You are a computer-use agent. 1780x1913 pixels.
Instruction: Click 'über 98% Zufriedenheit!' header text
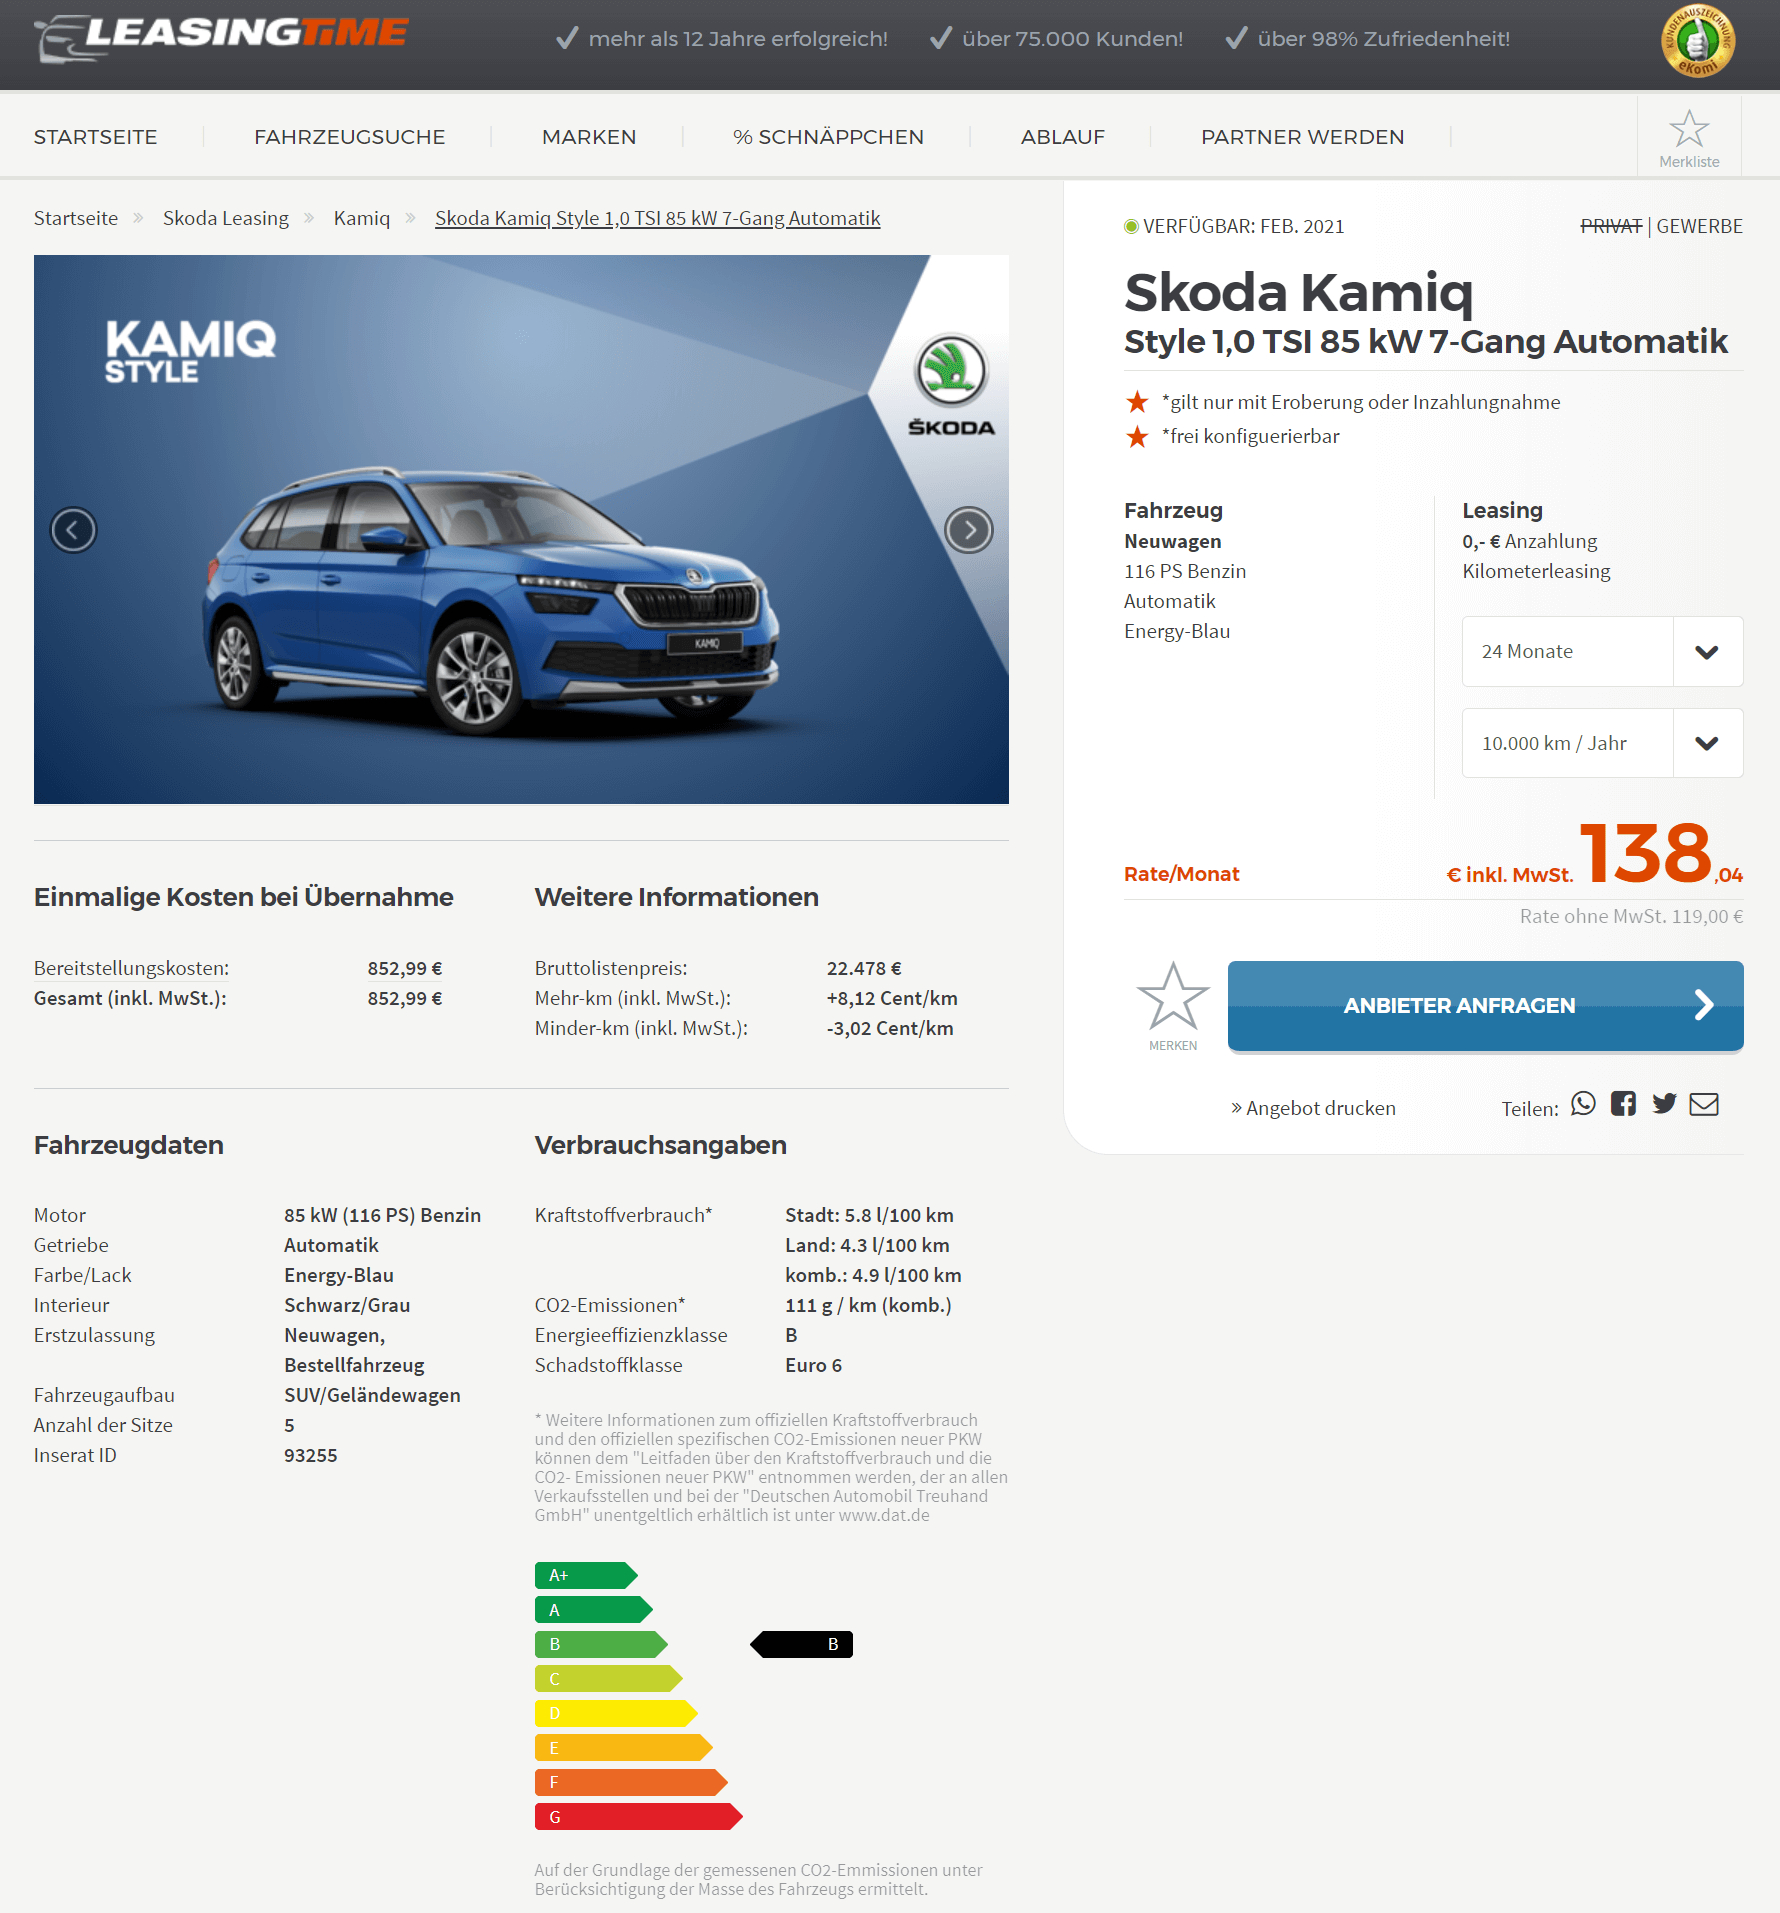tap(1384, 39)
